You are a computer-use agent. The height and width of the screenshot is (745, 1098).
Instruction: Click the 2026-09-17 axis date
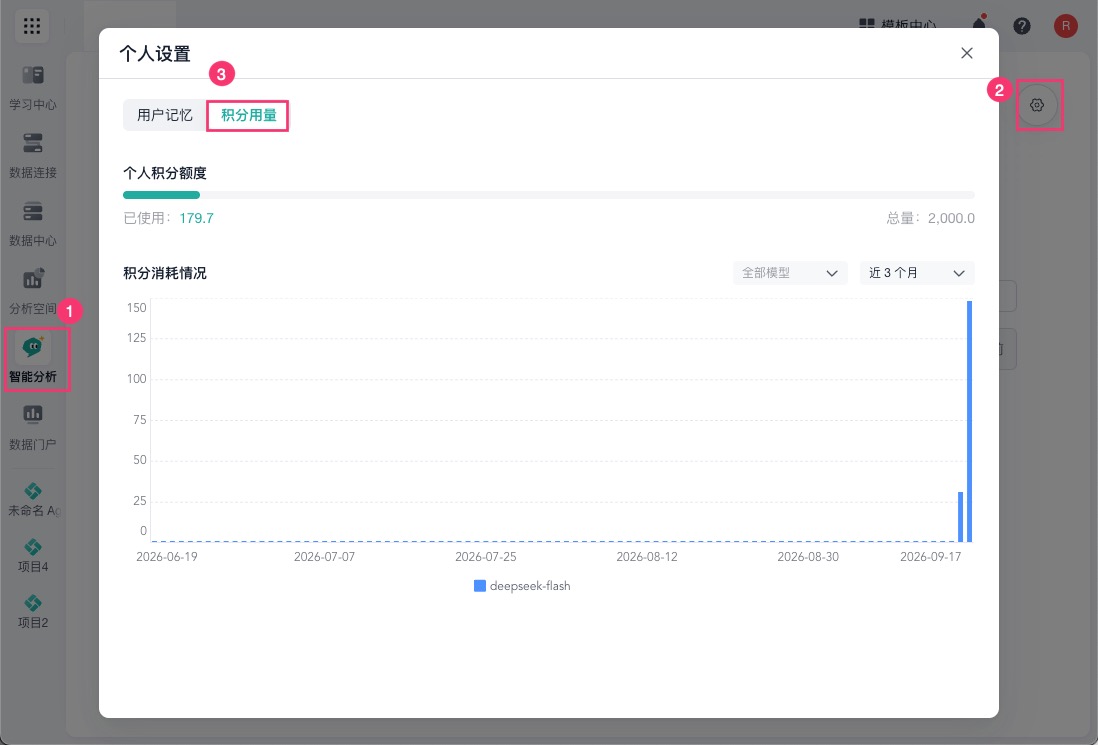tap(931, 557)
